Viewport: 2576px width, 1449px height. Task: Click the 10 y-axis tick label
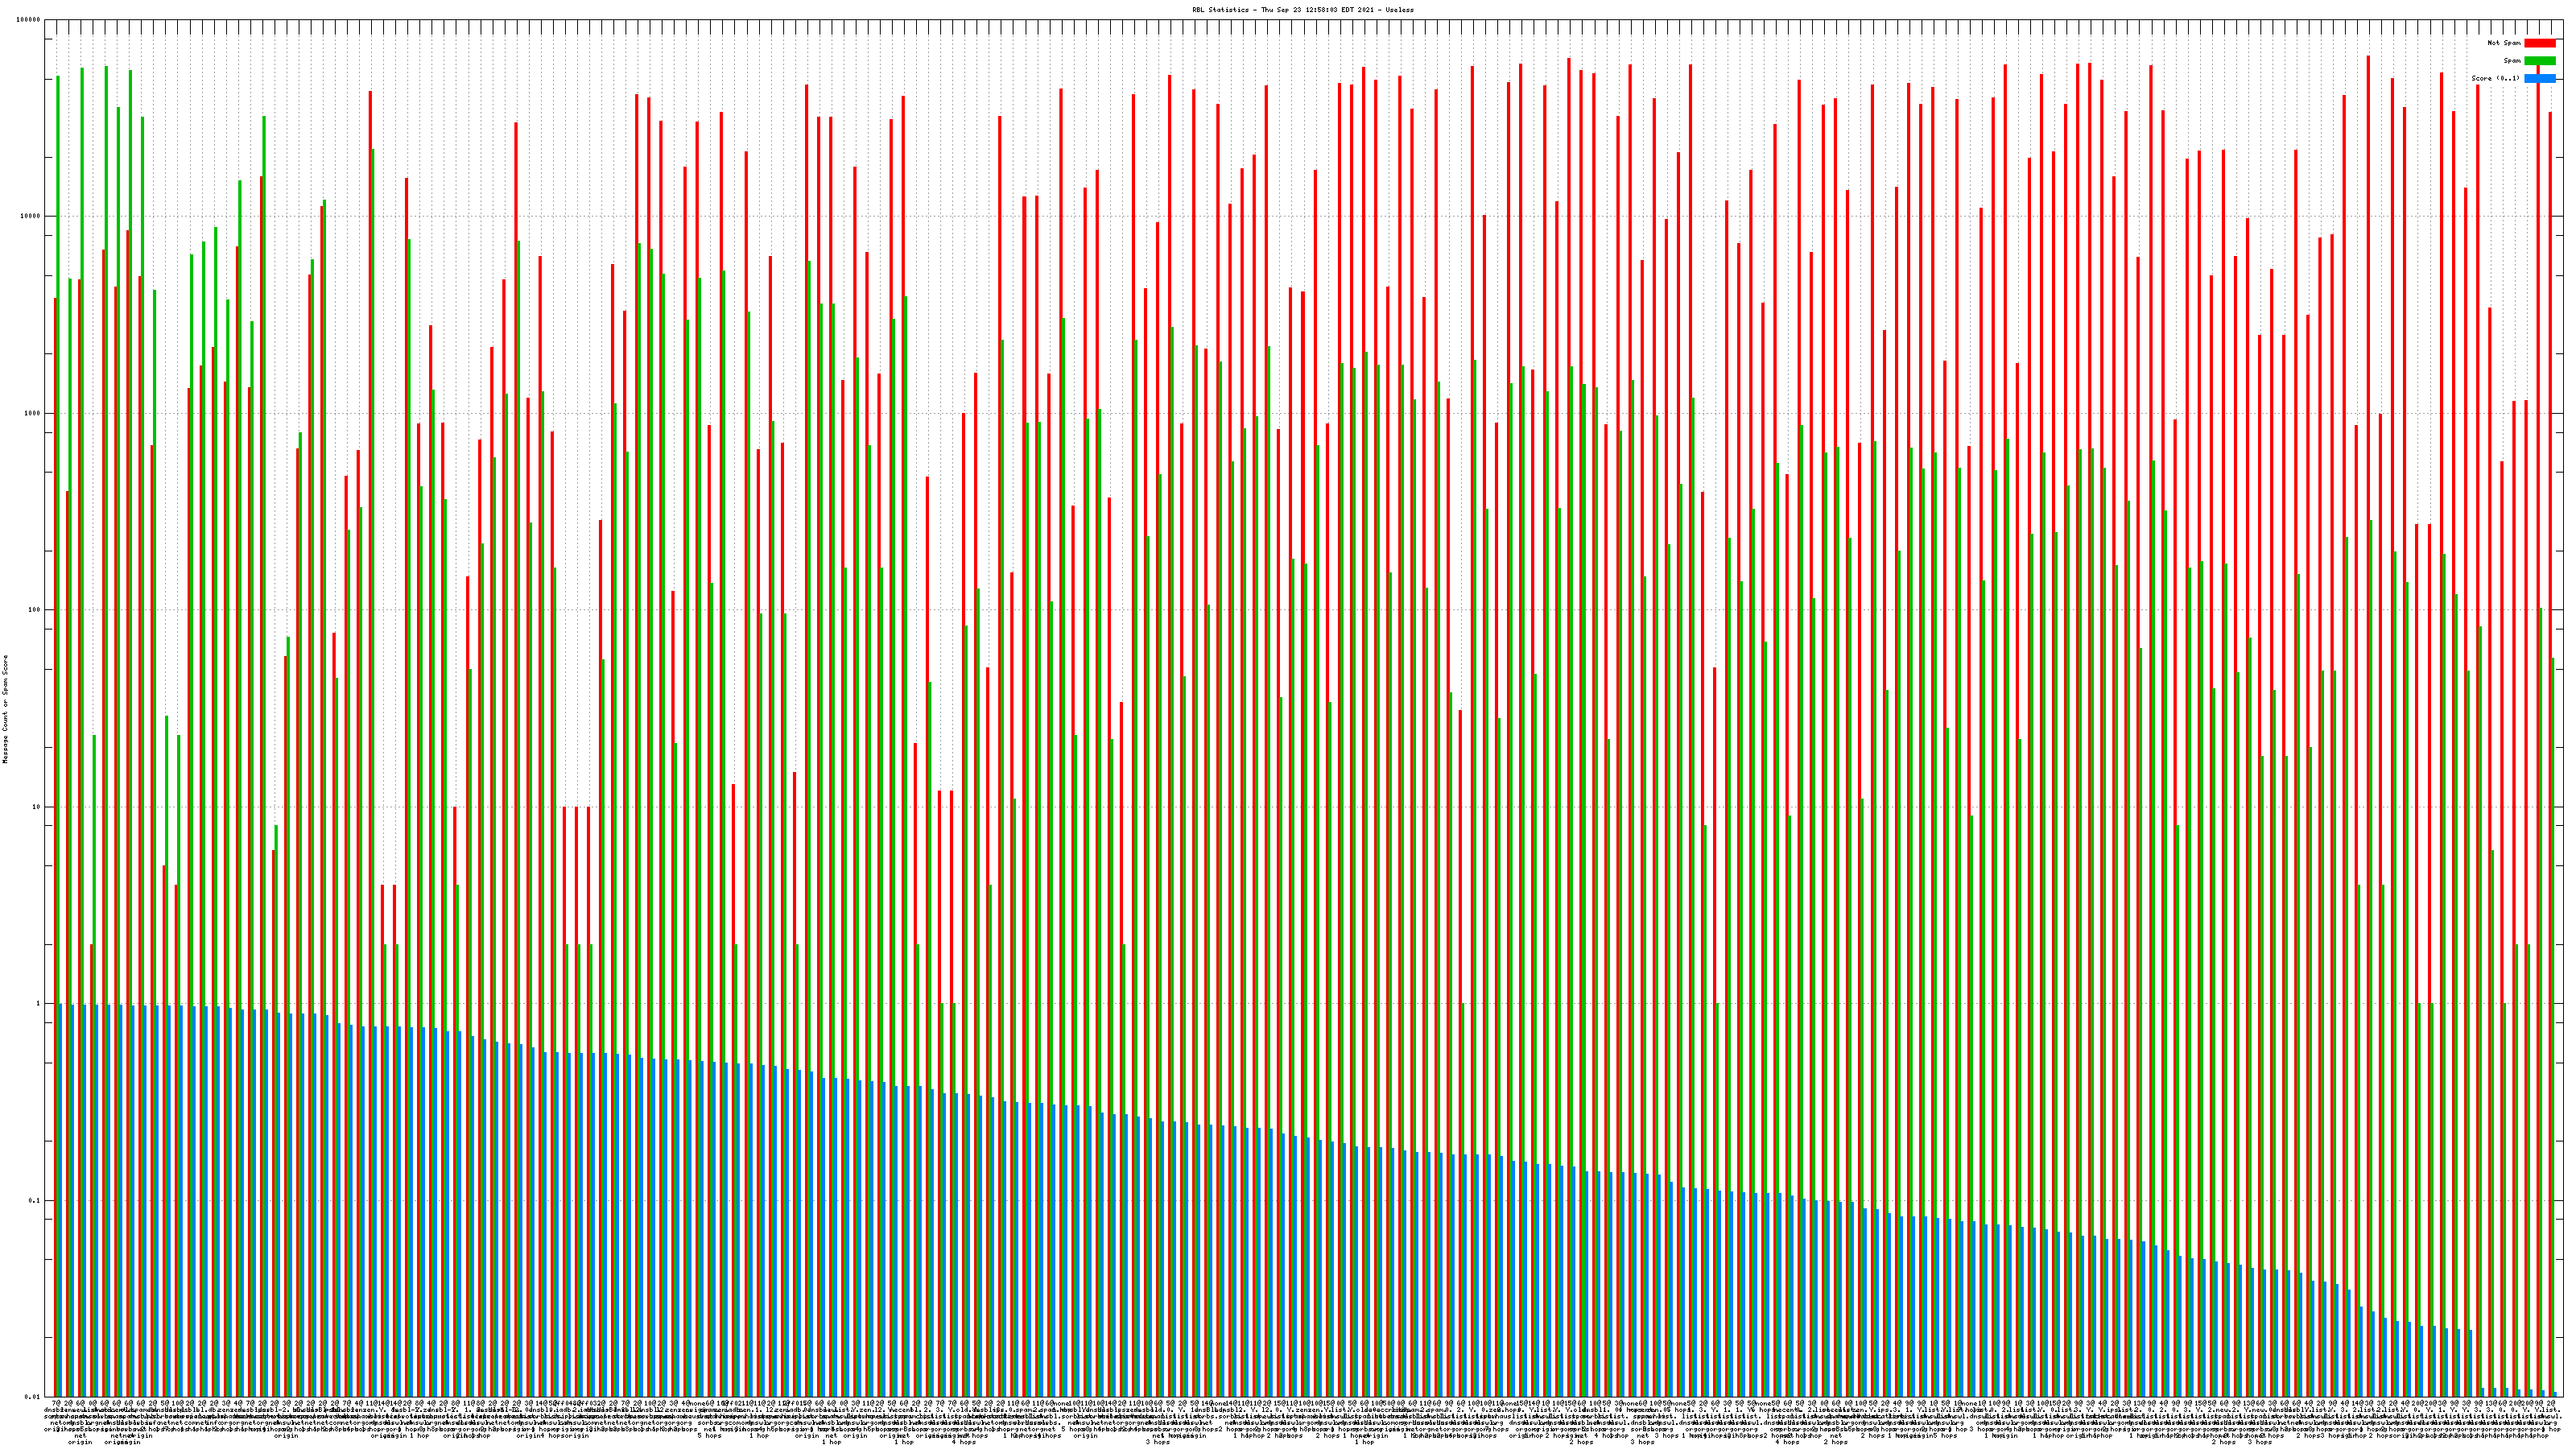pyautogui.click(x=37, y=807)
